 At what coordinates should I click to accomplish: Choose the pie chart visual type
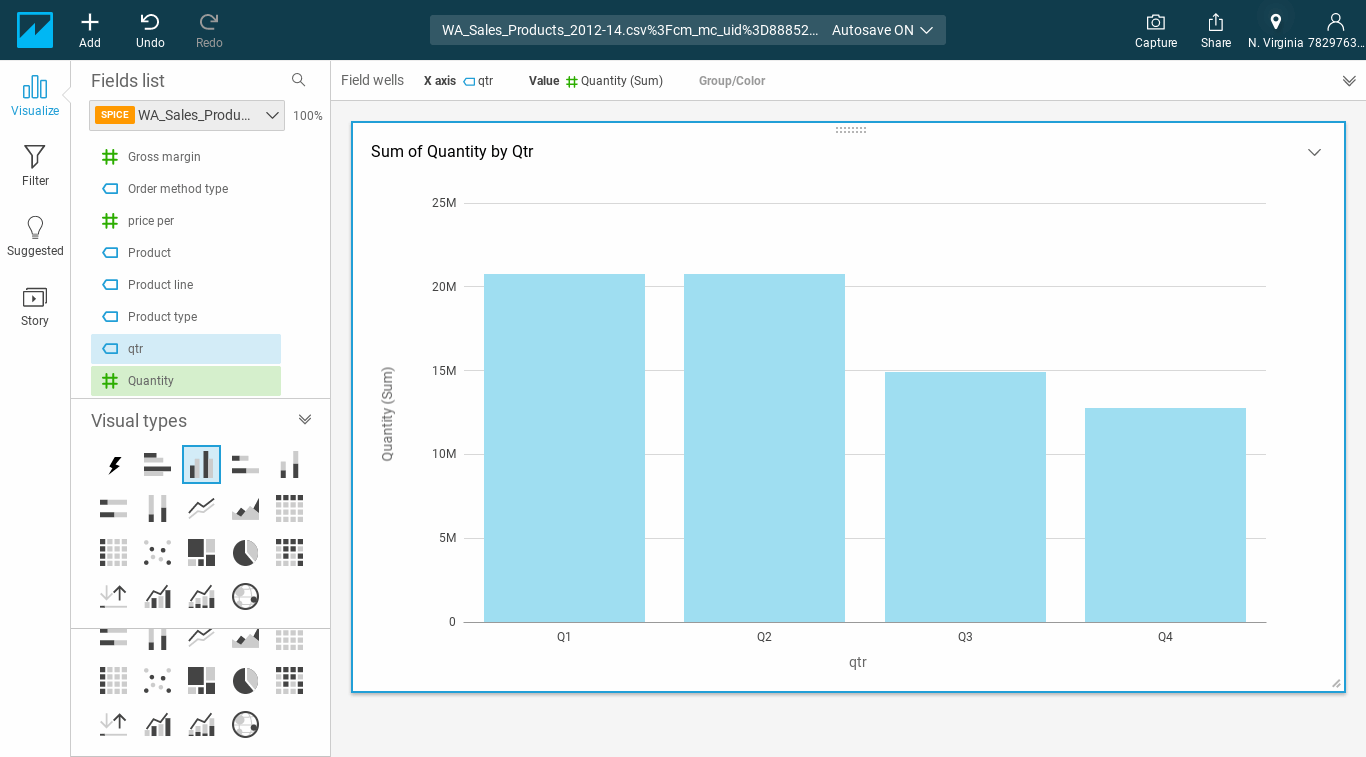(x=245, y=552)
